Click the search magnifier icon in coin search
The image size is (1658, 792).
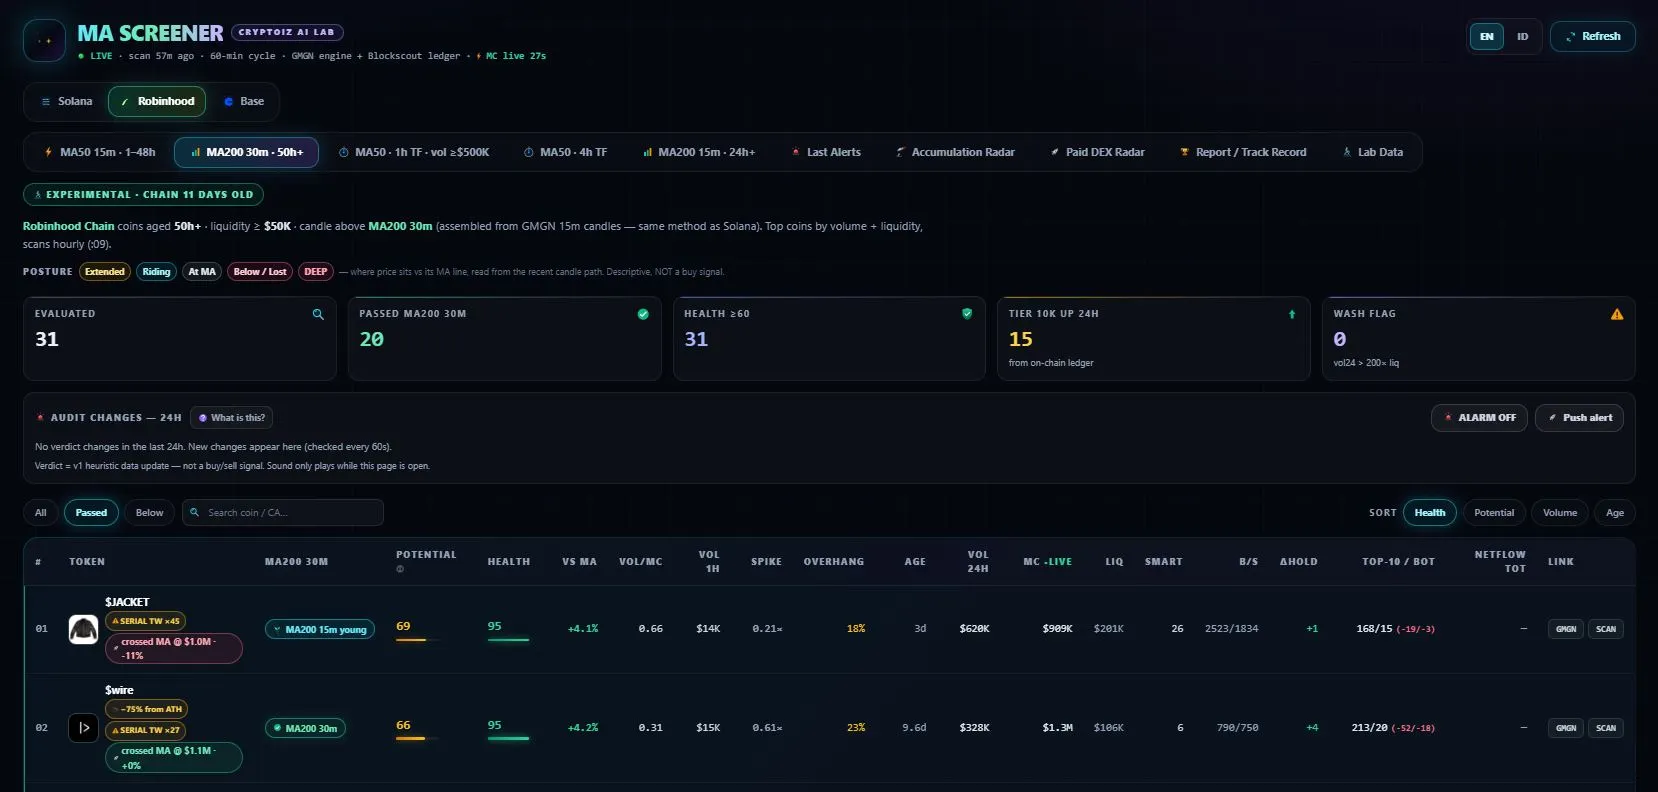pyautogui.click(x=195, y=513)
